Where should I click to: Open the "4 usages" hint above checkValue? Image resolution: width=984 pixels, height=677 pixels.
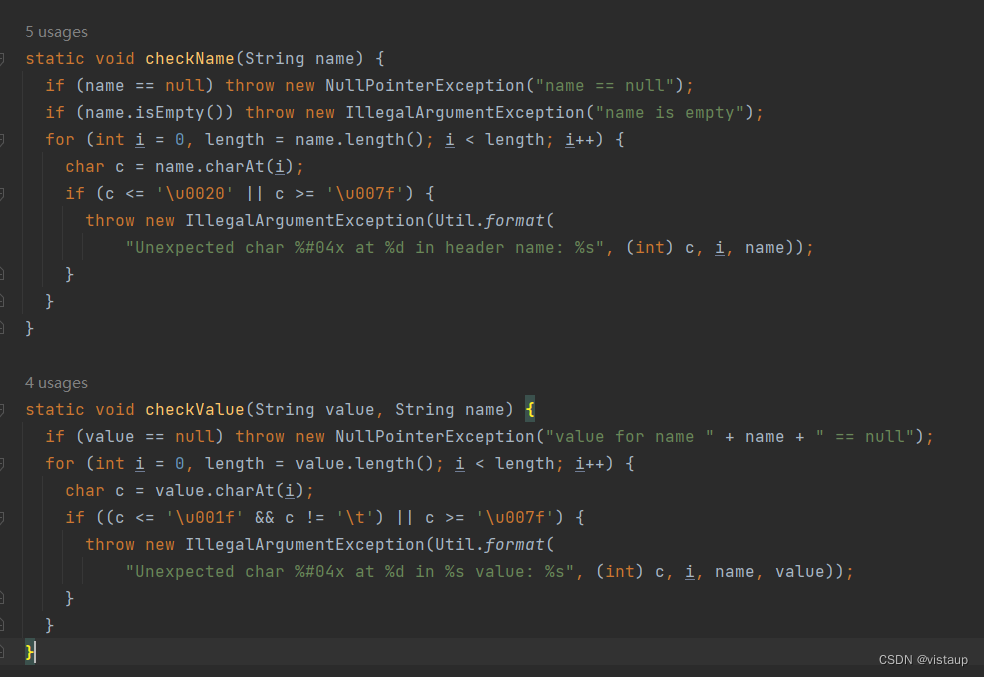tap(56, 382)
